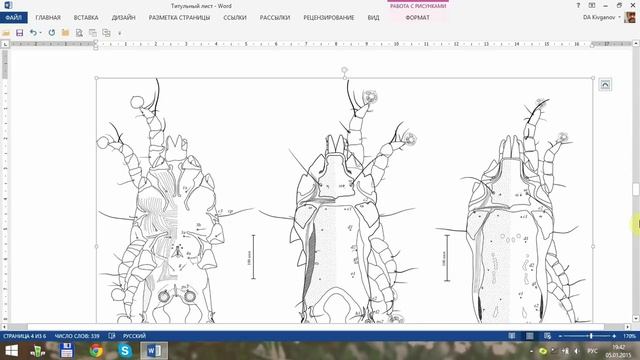The width and height of the screenshot is (640, 360).
Task: Open the ФОРМАТ picture tools tab
Action: pyautogui.click(x=417, y=18)
